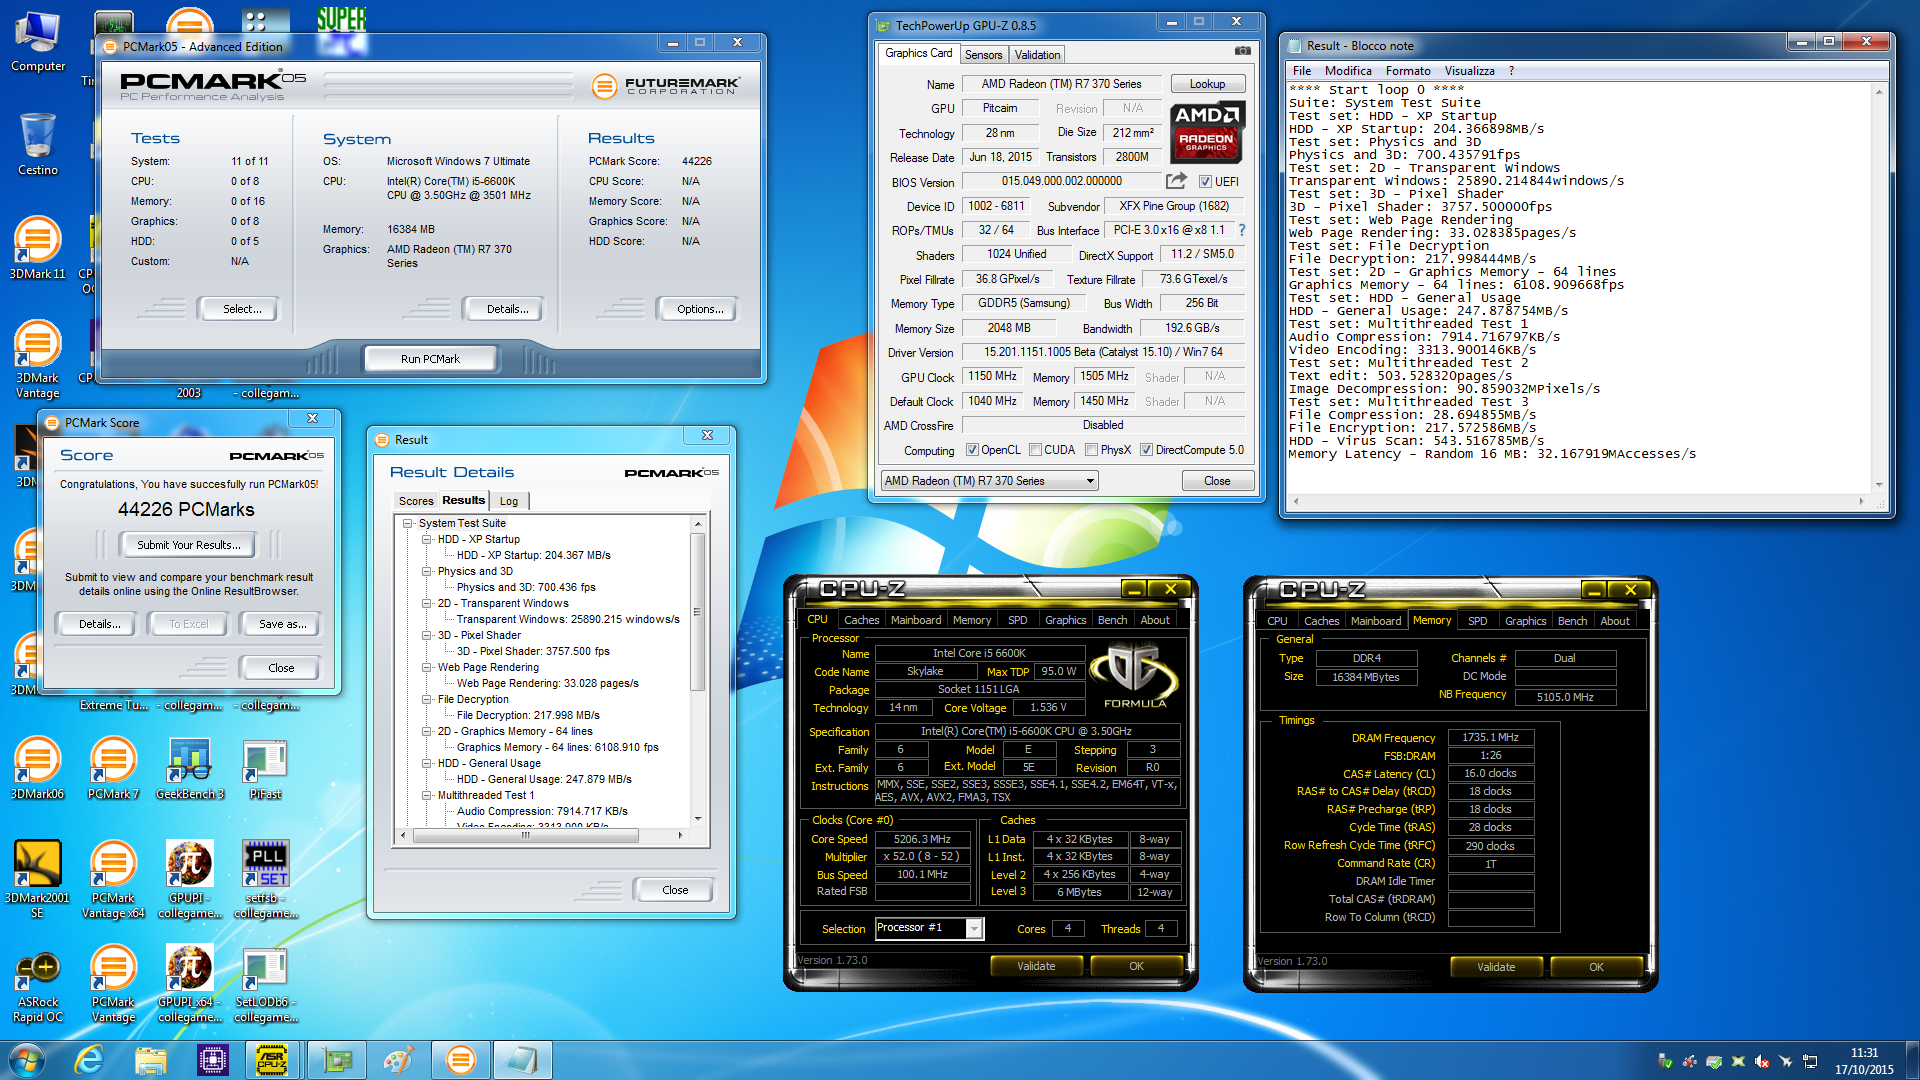
Task: Open Internet Explorer from the taskbar
Action: pos(89,1060)
